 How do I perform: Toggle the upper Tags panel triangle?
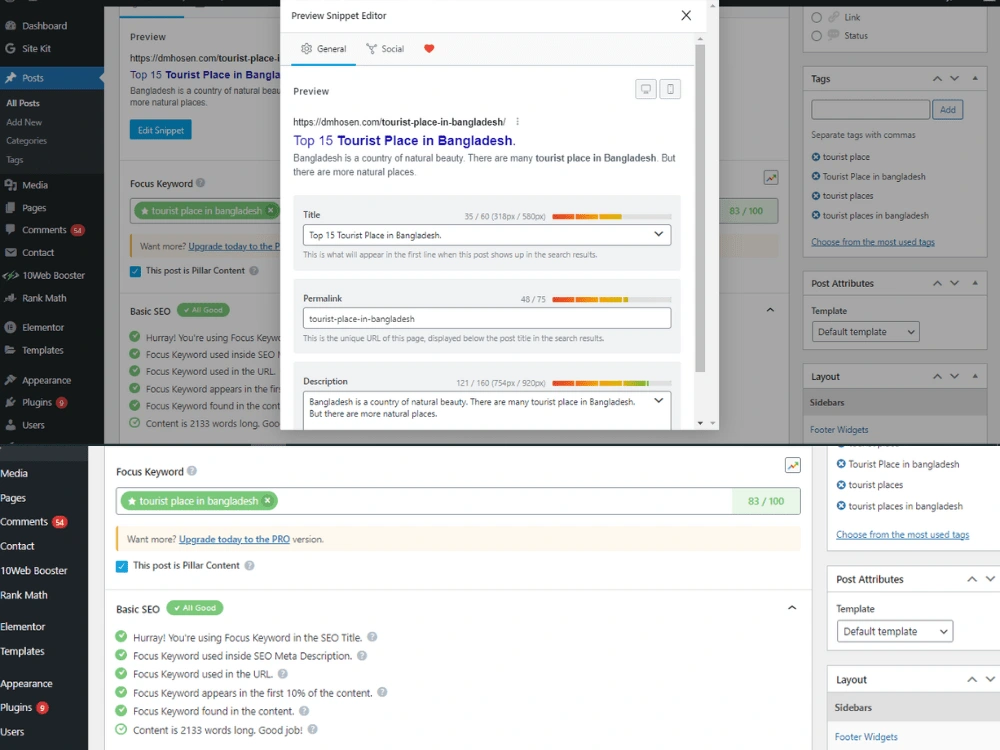click(975, 78)
